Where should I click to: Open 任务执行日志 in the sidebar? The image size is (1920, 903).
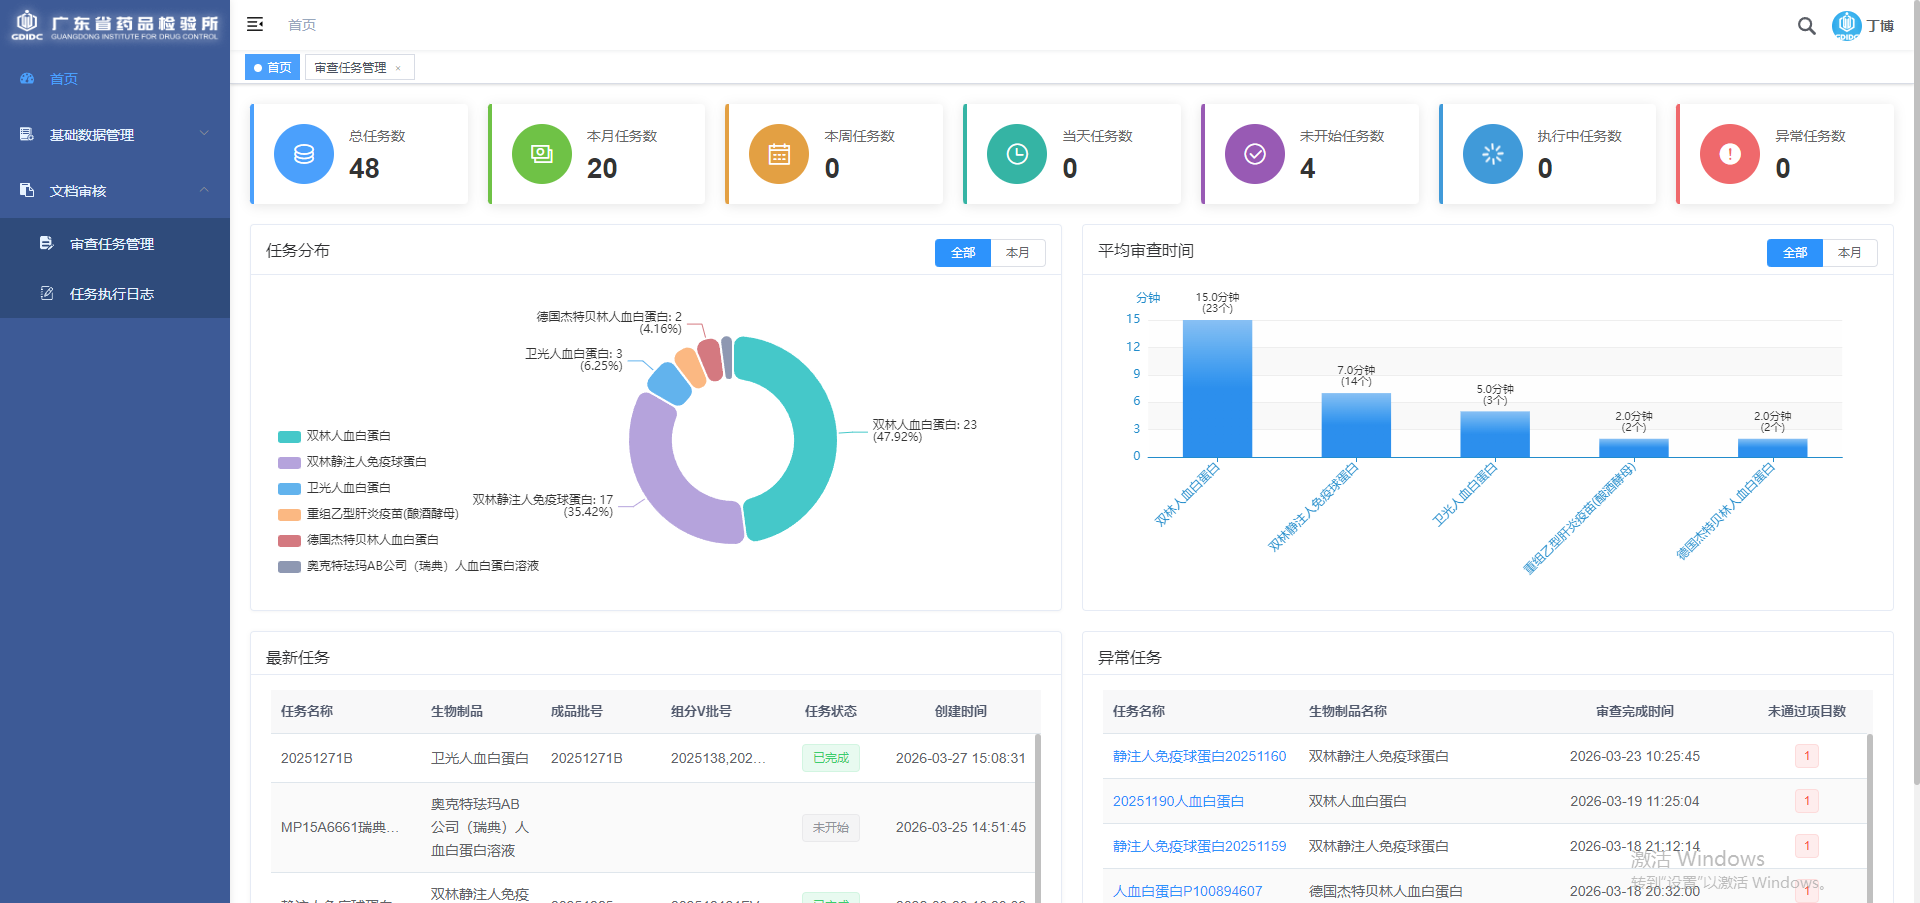(x=112, y=294)
